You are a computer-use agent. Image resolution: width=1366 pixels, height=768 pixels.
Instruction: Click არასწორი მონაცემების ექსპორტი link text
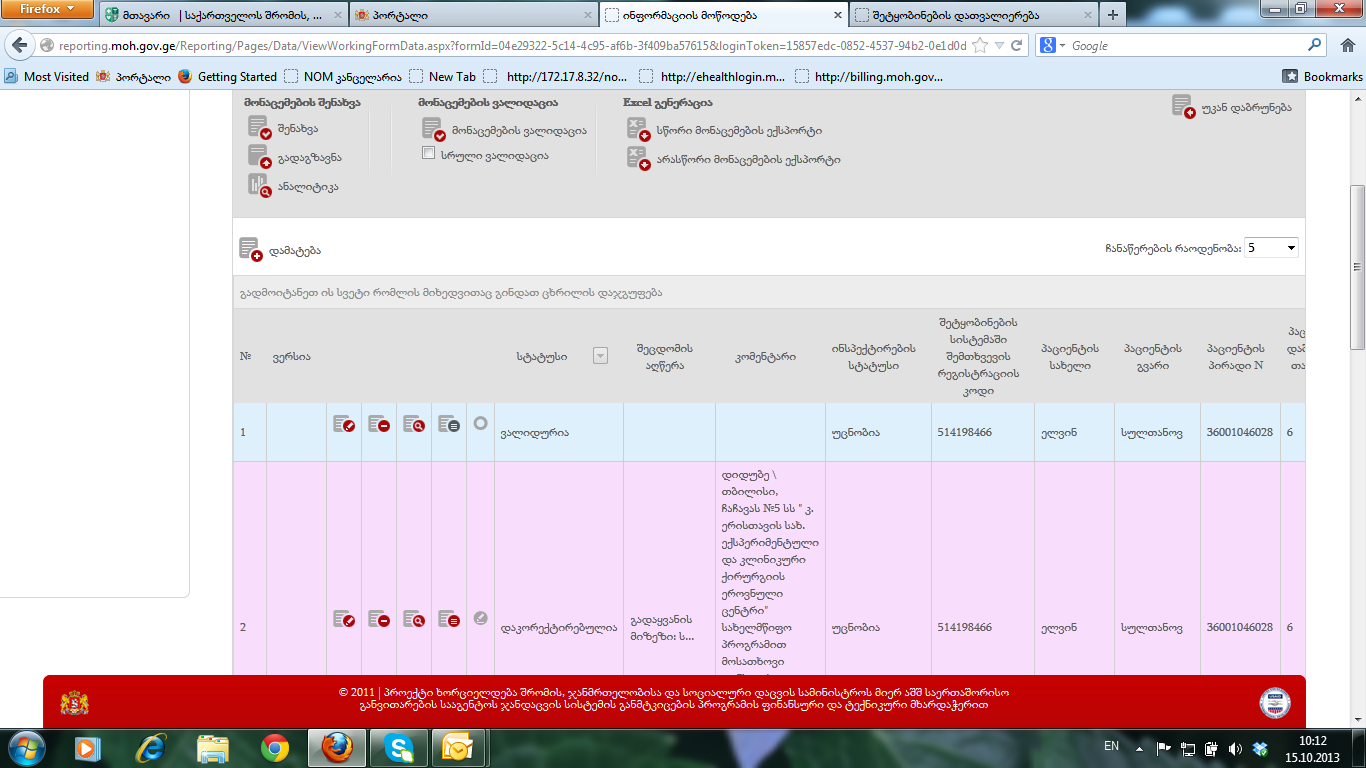coord(748,159)
